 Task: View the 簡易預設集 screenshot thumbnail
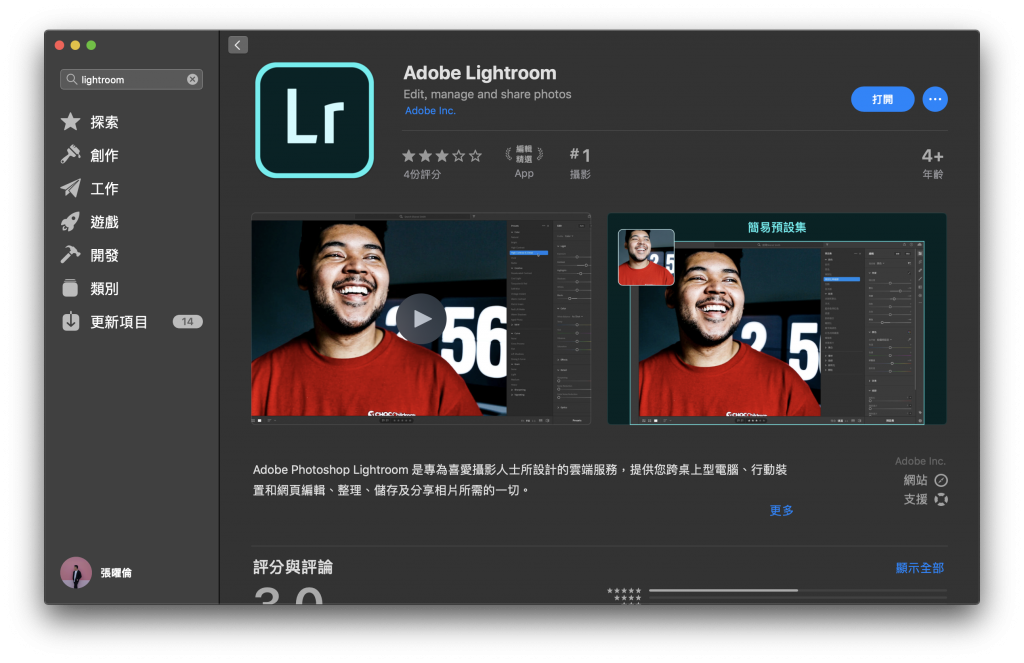click(x=776, y=319)
